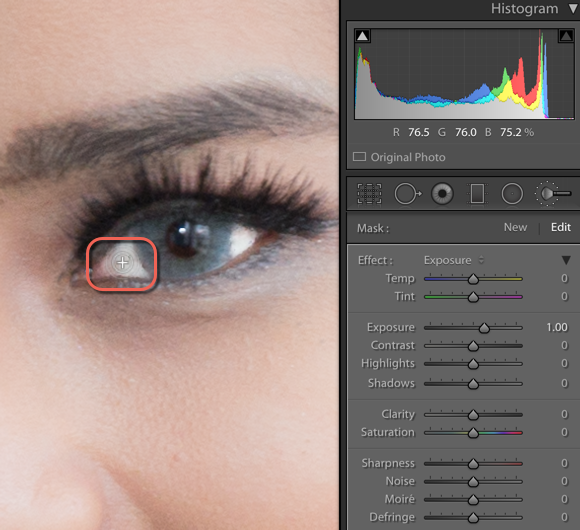580x530 pixels.
Task: Click the Saturation value field
Action: [x=564, y=432]
